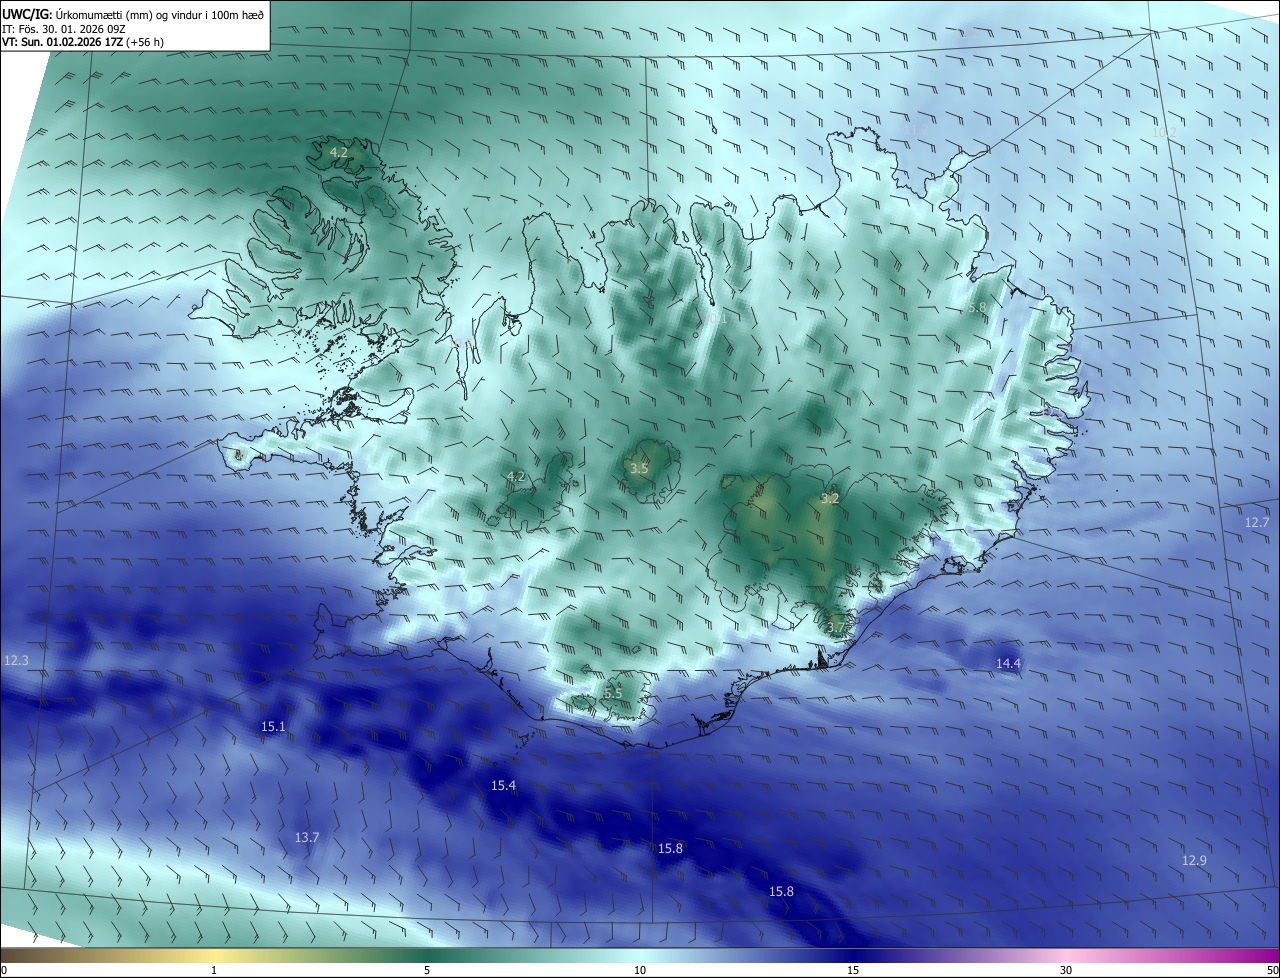Click the 12.3 precipitation value label
The image size is (1280, 978).
tap(17, 660)
